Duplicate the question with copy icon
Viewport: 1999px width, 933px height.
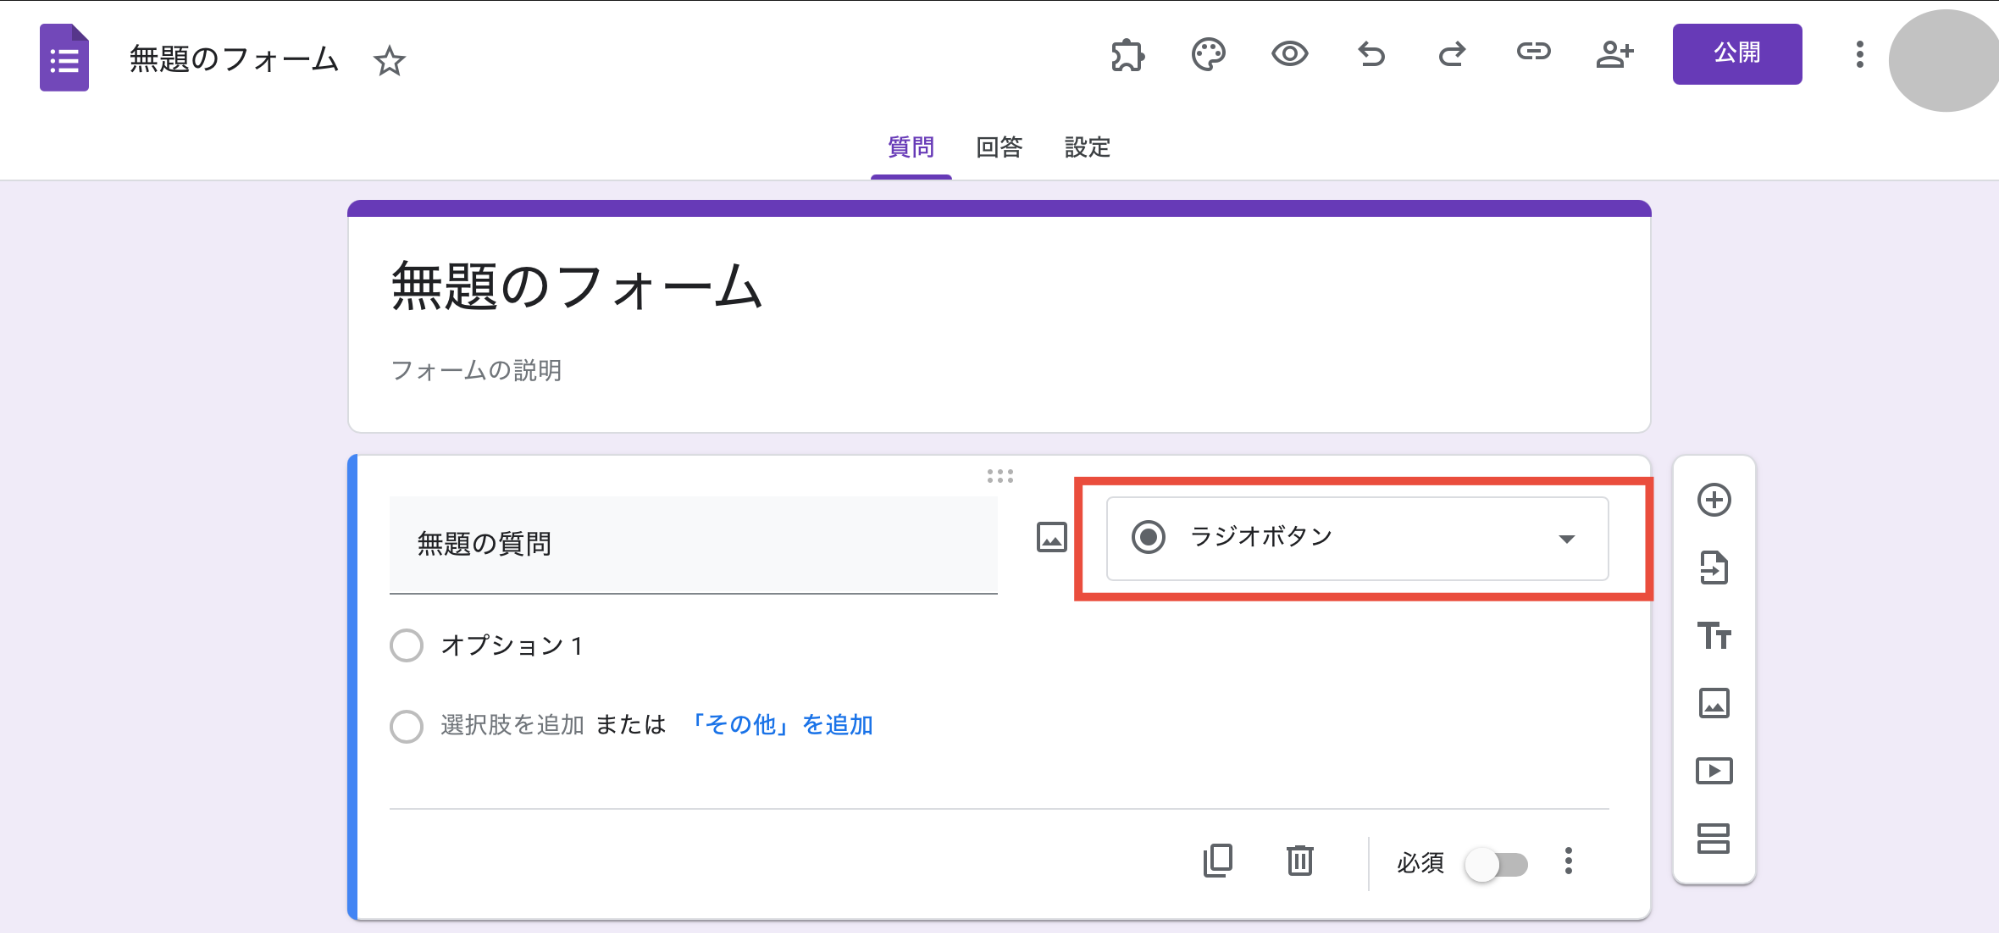coord(1217,861)
